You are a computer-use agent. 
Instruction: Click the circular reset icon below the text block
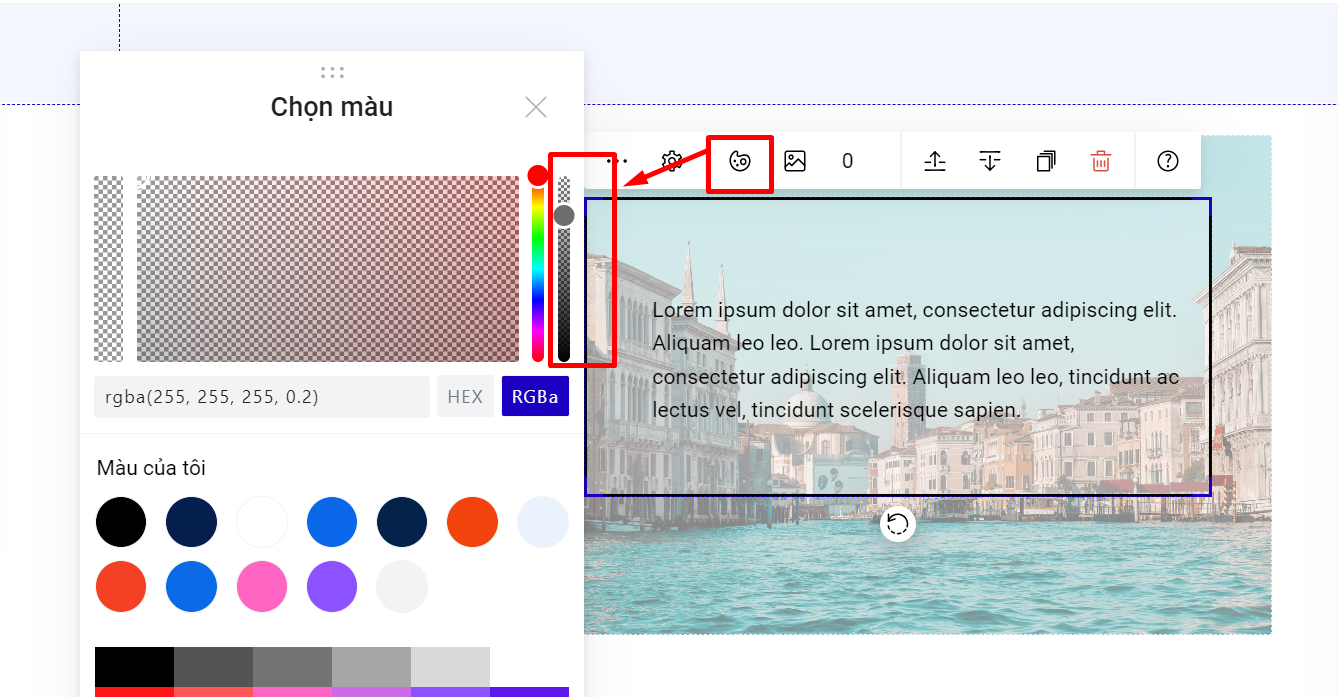coord(898,524)
